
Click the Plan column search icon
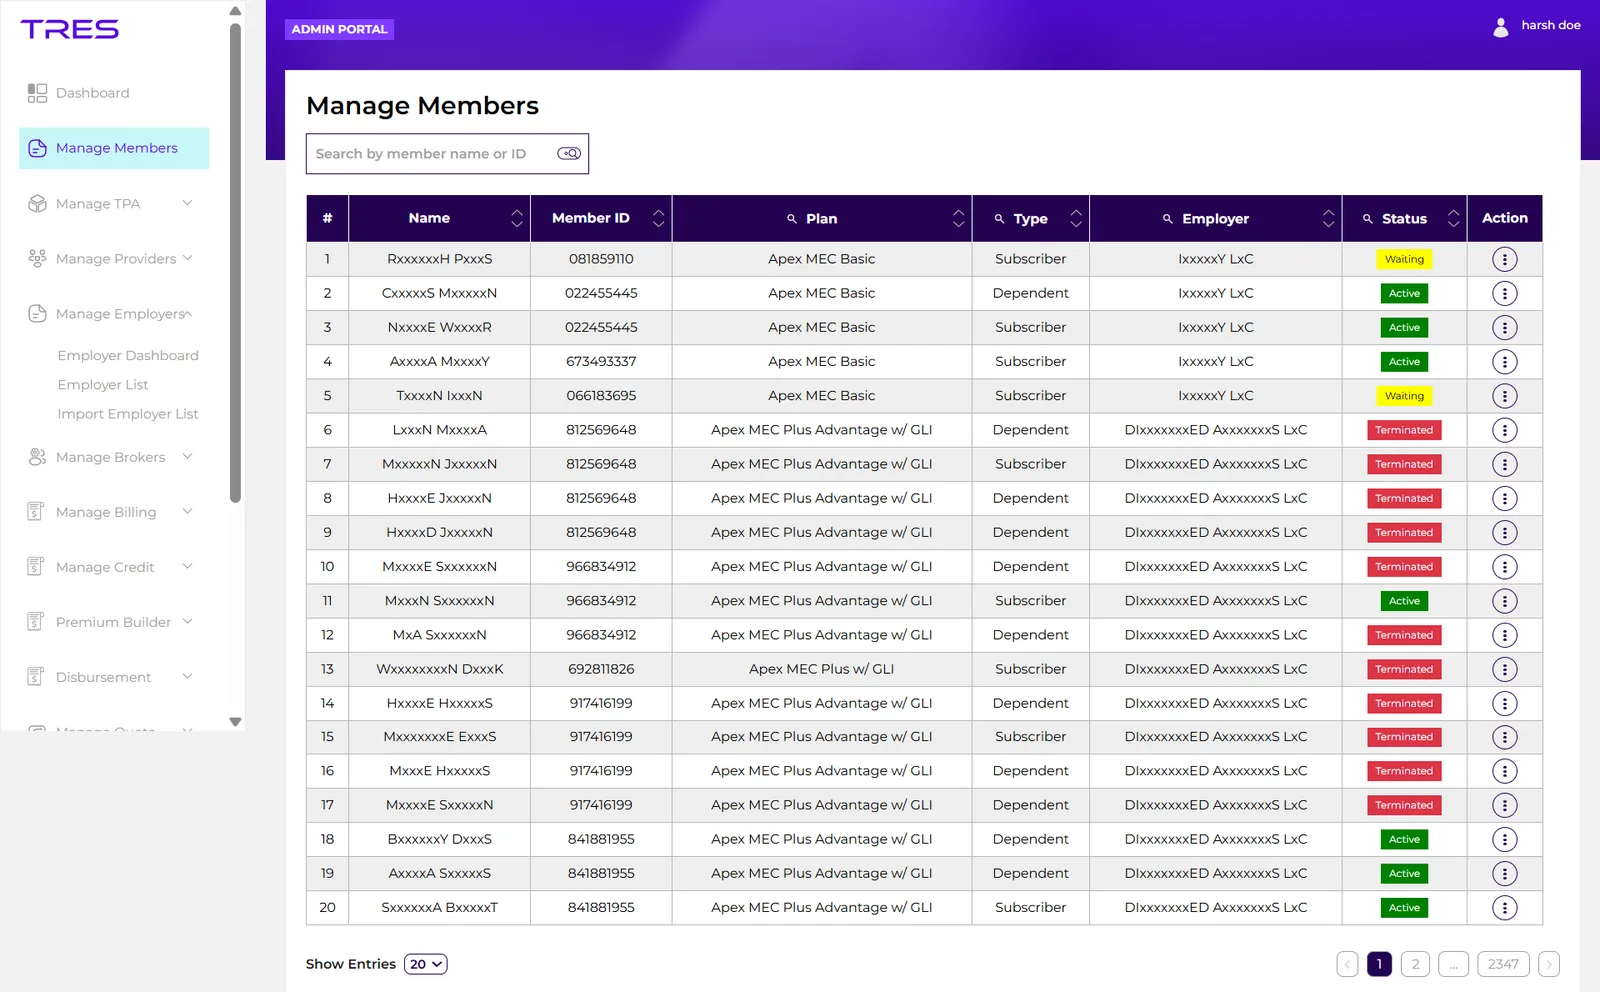point(791,219)
